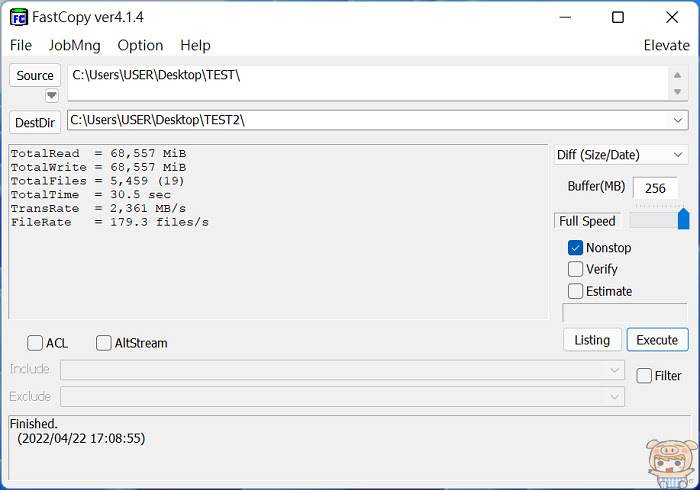Enable the ACL checkbox
Screen dimensions: 700x490
point(35,343)
